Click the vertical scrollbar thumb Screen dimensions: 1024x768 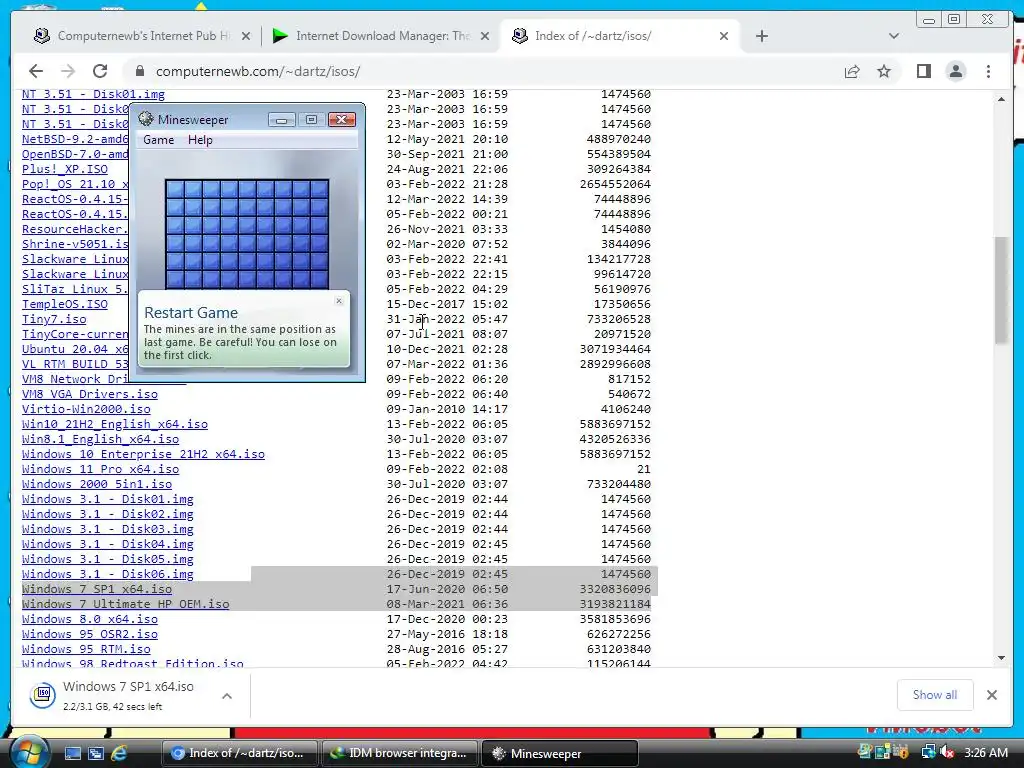pyautogui.click(x=1001, y=290)
